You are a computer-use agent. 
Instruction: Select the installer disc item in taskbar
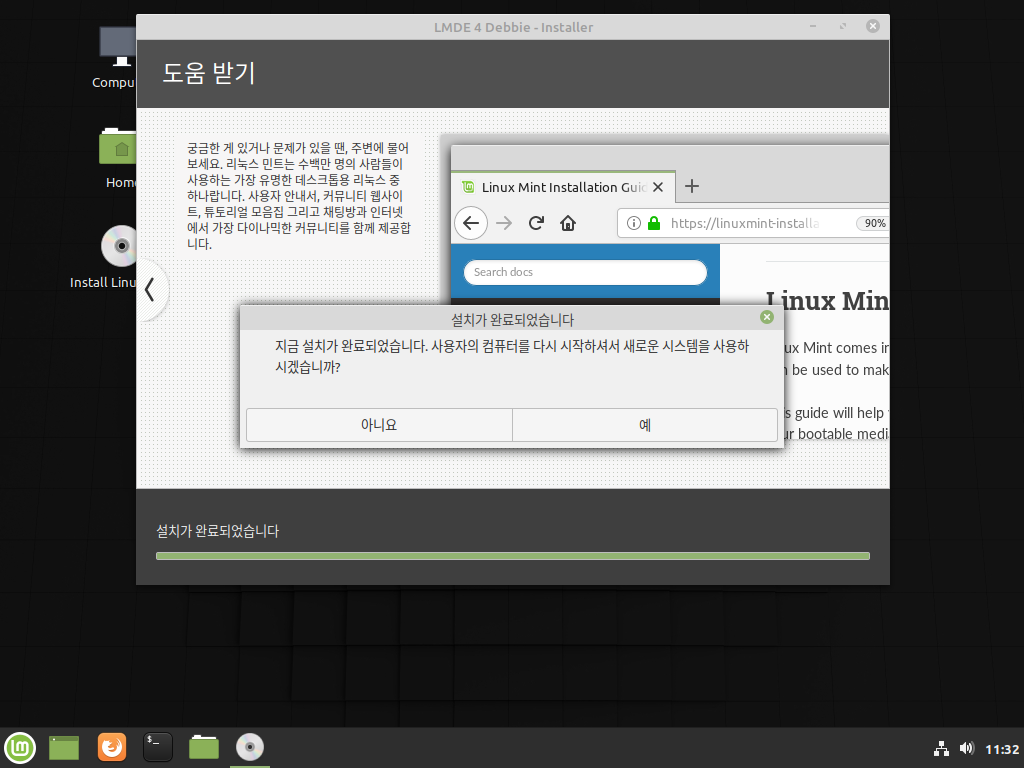click(249, 747)
